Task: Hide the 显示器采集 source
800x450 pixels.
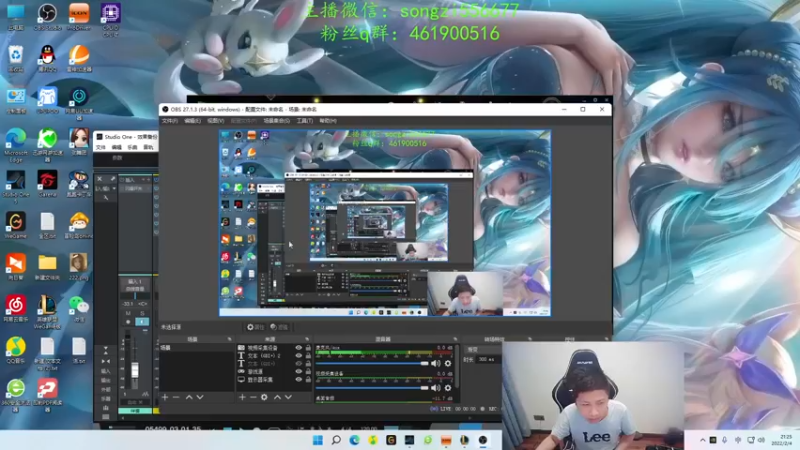Action: coord(299,380)
